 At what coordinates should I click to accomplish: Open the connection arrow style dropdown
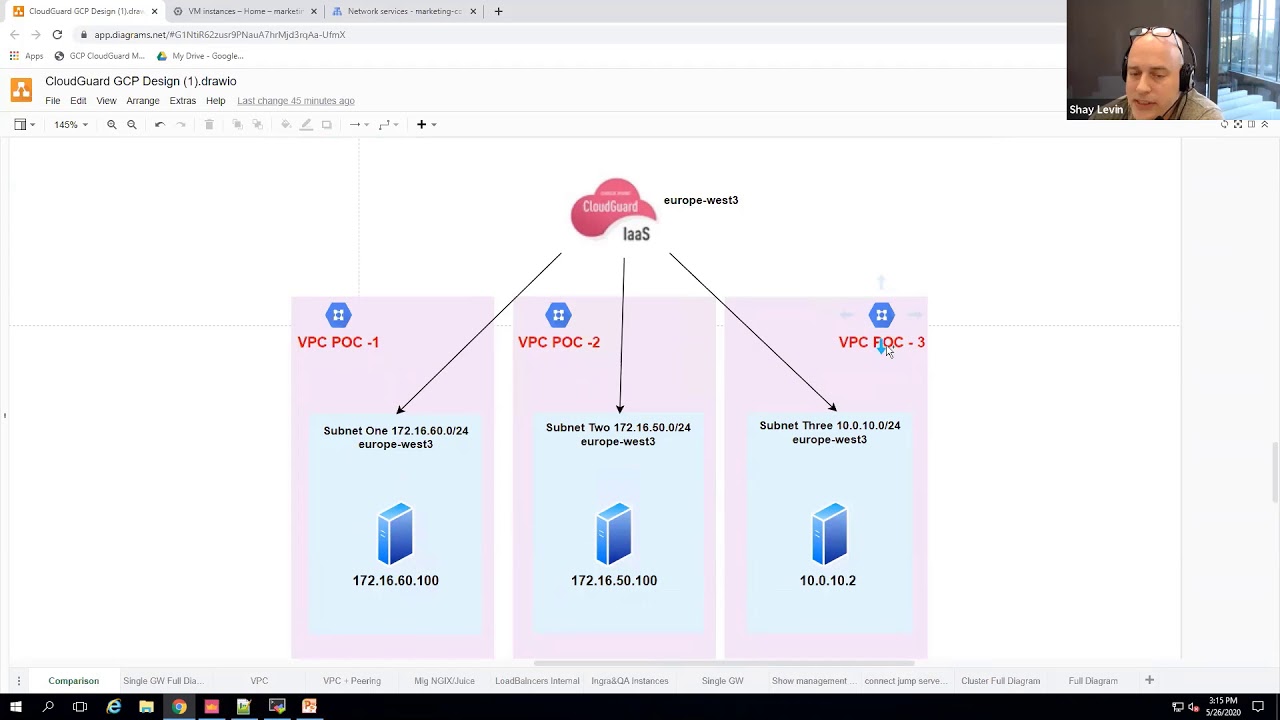358,124
